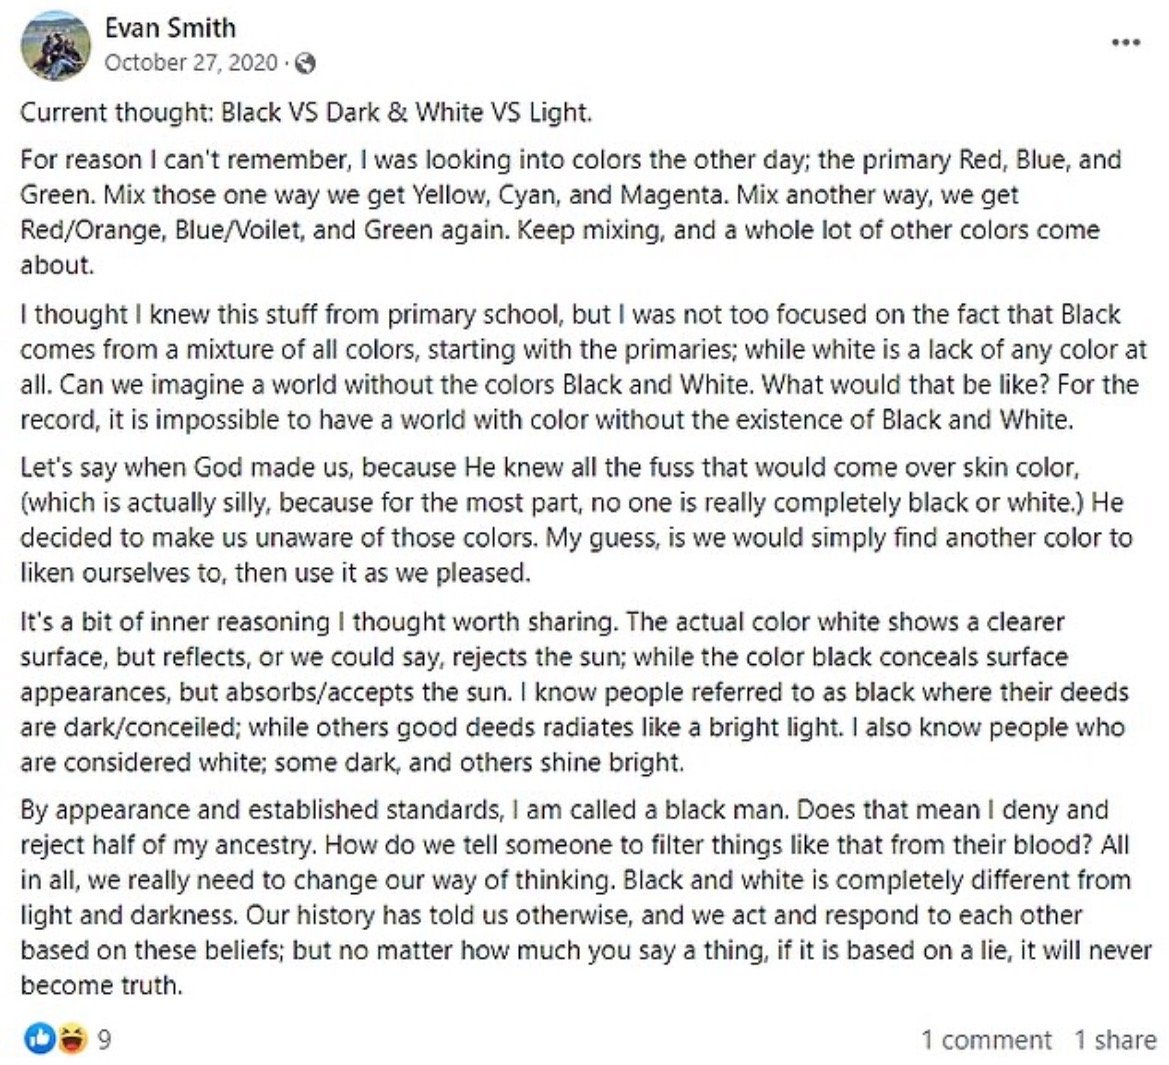This screenshot has height=1065, width=1169.
Task: Click the blue Like reaction icon
Action: coord(40,1040)
